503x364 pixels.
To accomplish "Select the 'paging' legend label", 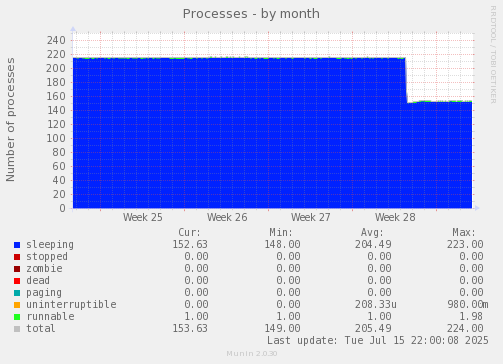I will click(x=44, y=293).
